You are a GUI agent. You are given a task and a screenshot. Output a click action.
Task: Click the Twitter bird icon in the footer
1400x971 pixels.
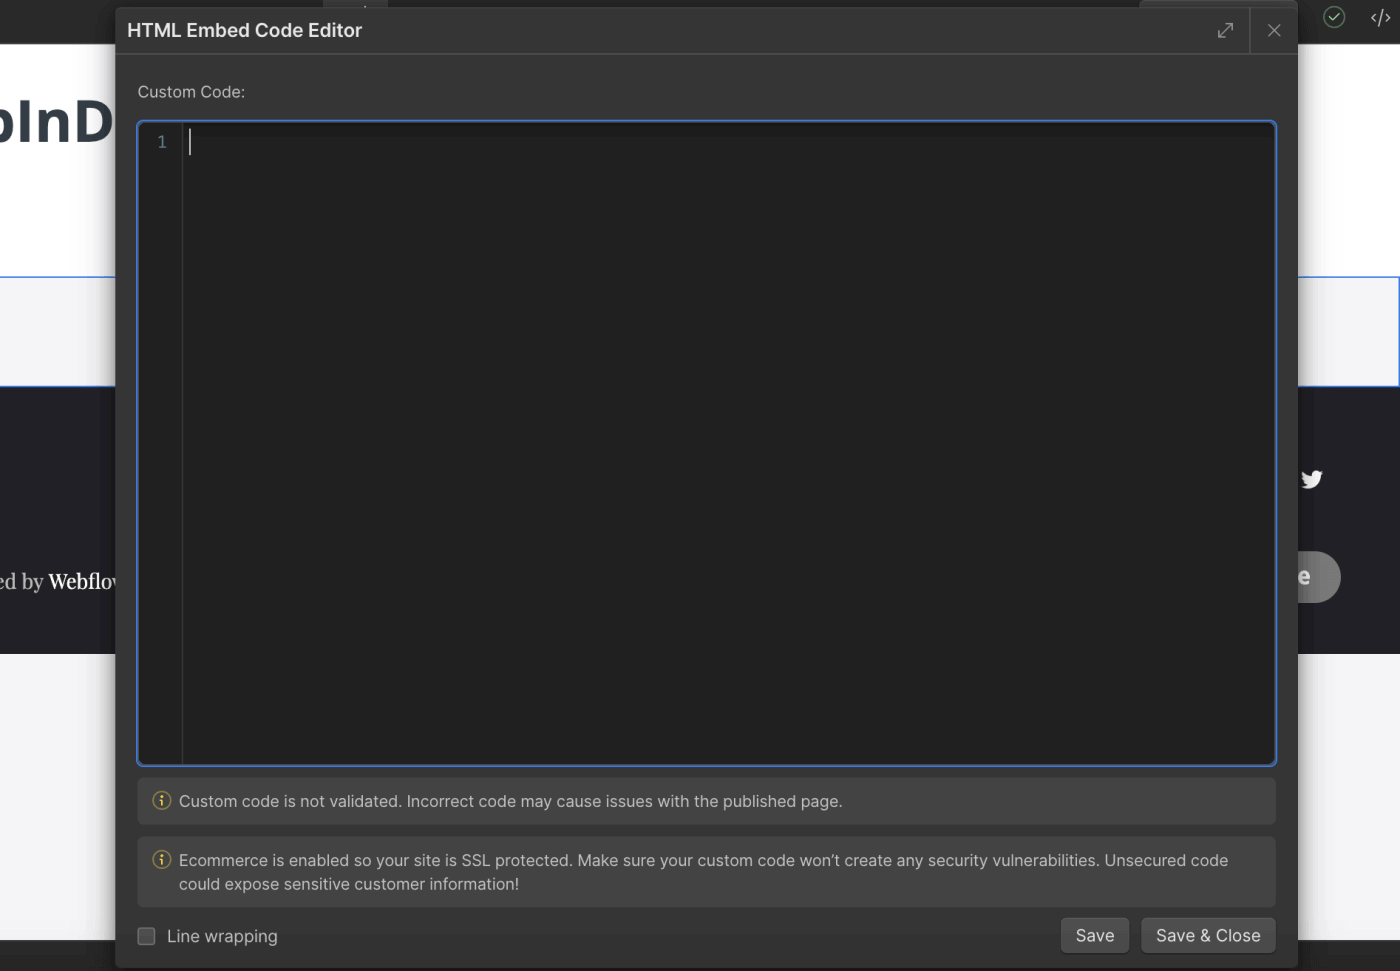(1312, 479)
